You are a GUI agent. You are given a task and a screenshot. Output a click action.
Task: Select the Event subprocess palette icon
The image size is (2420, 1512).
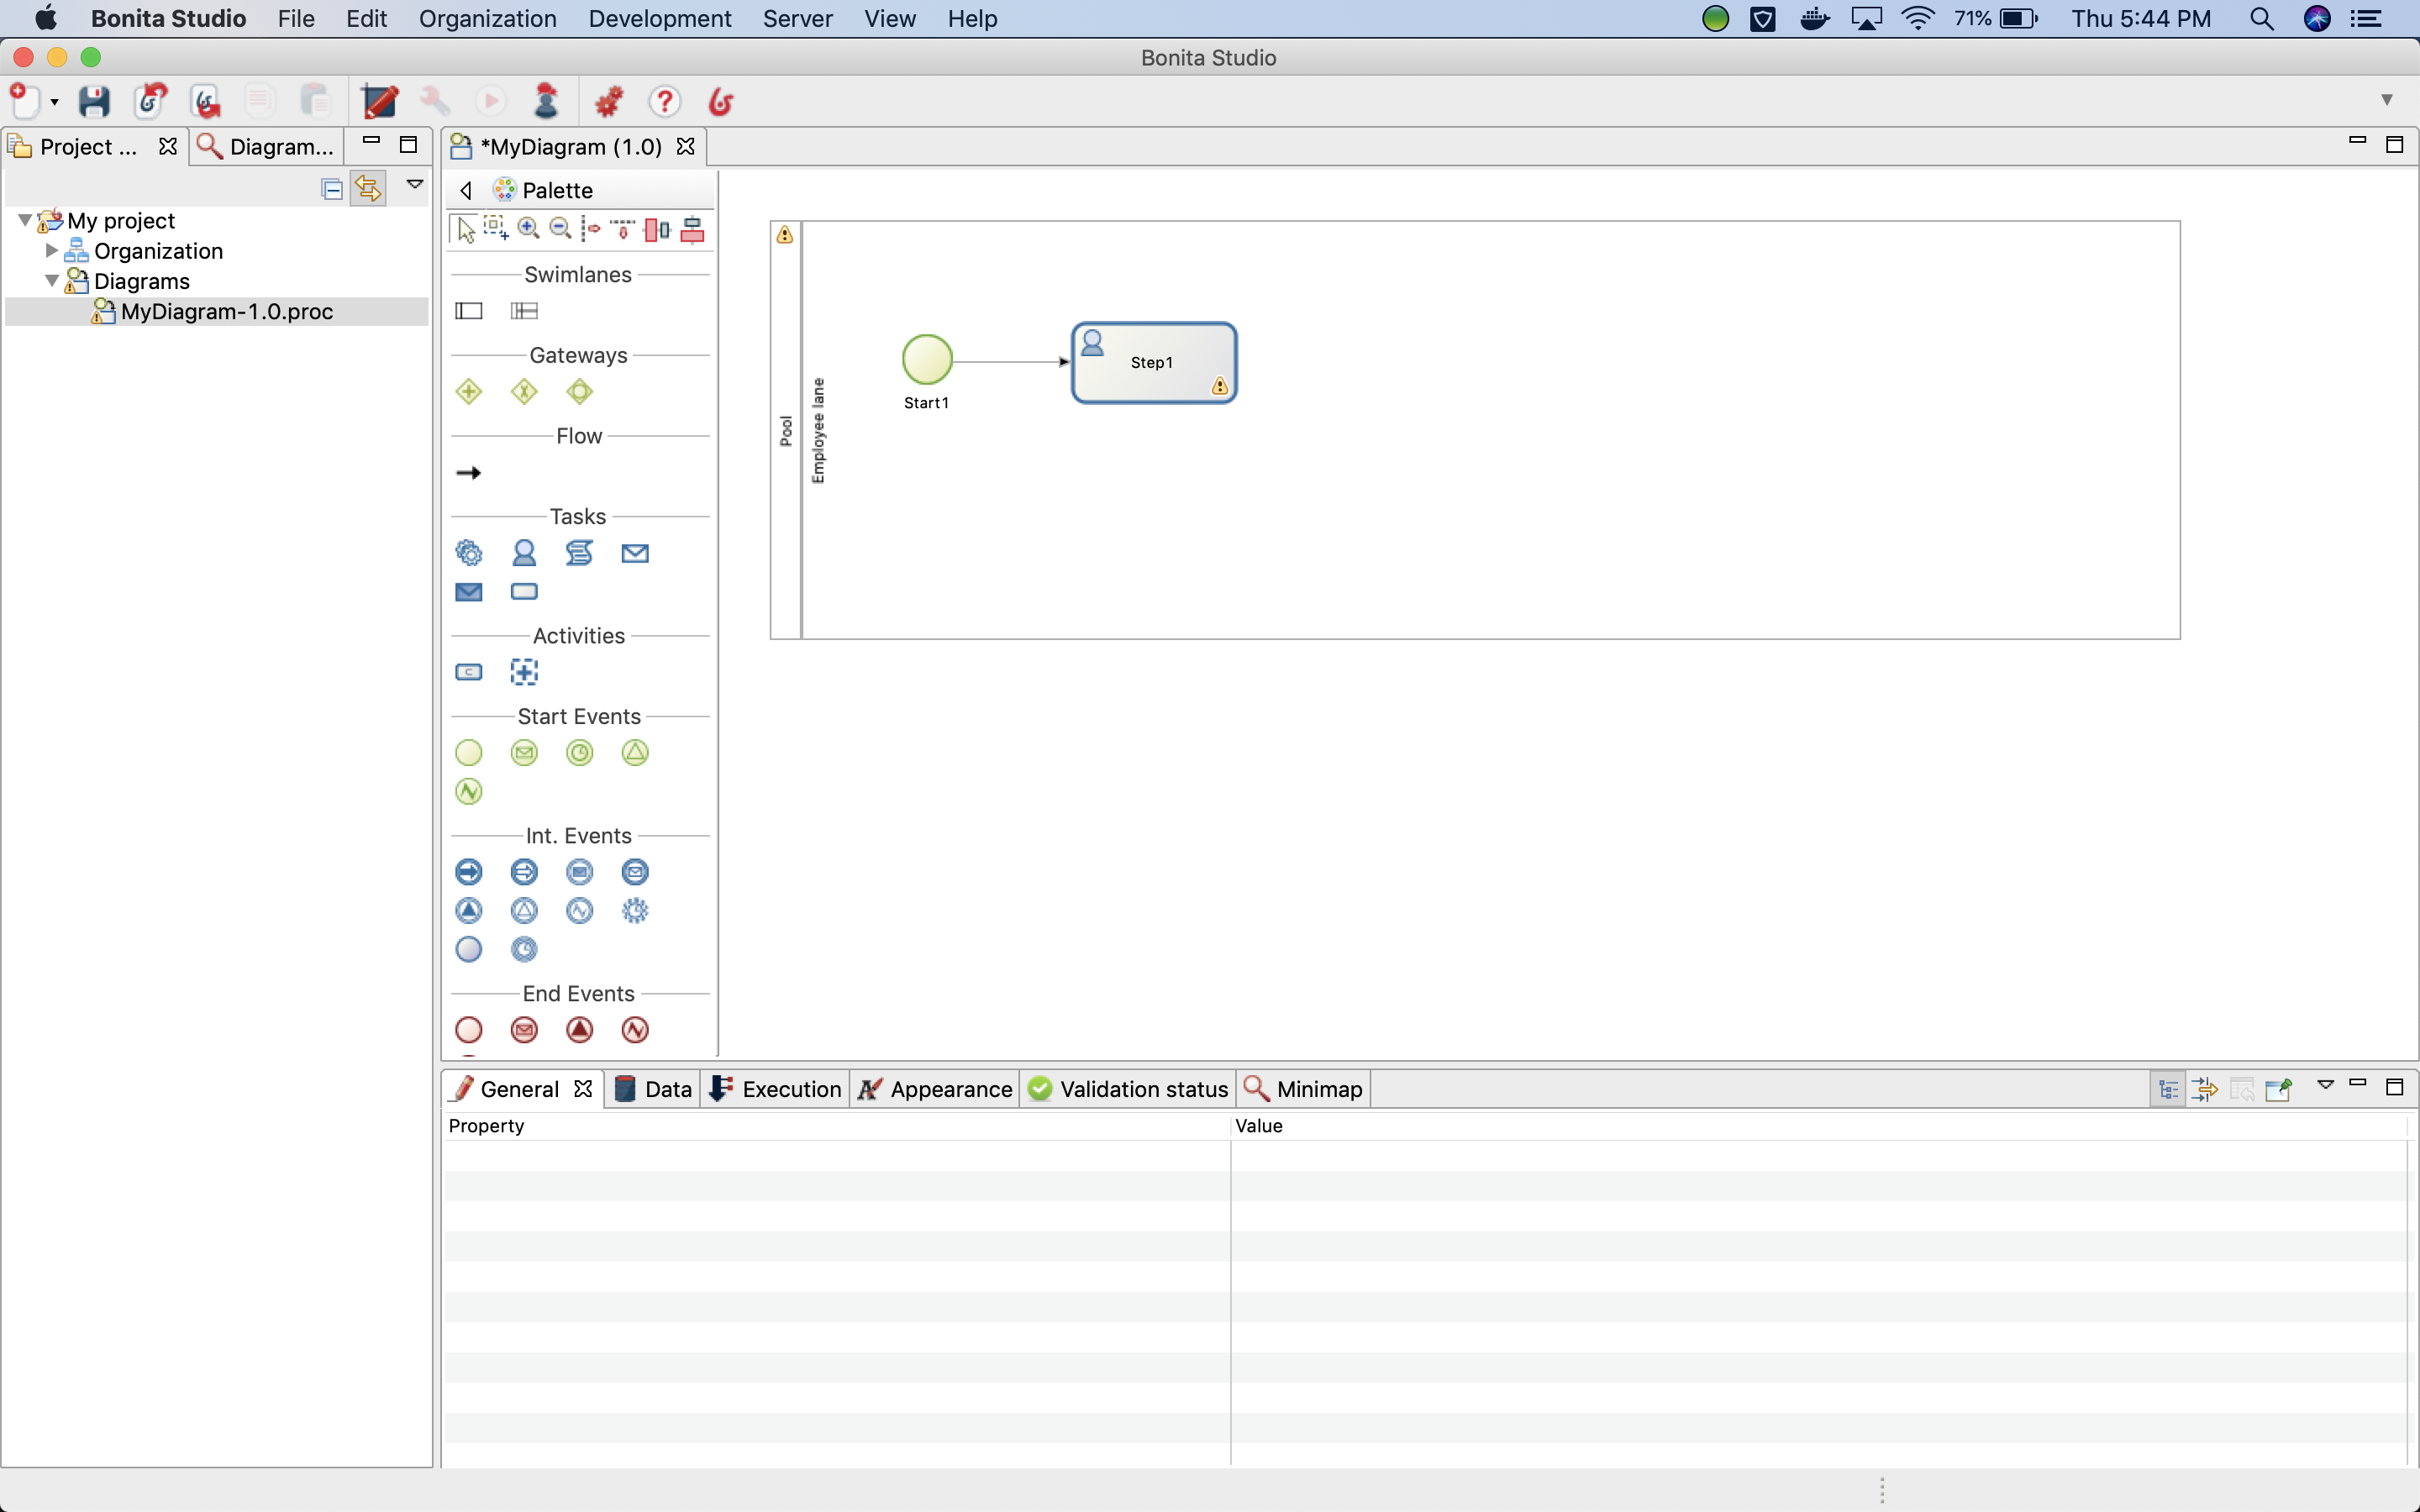tap(524, 672)
